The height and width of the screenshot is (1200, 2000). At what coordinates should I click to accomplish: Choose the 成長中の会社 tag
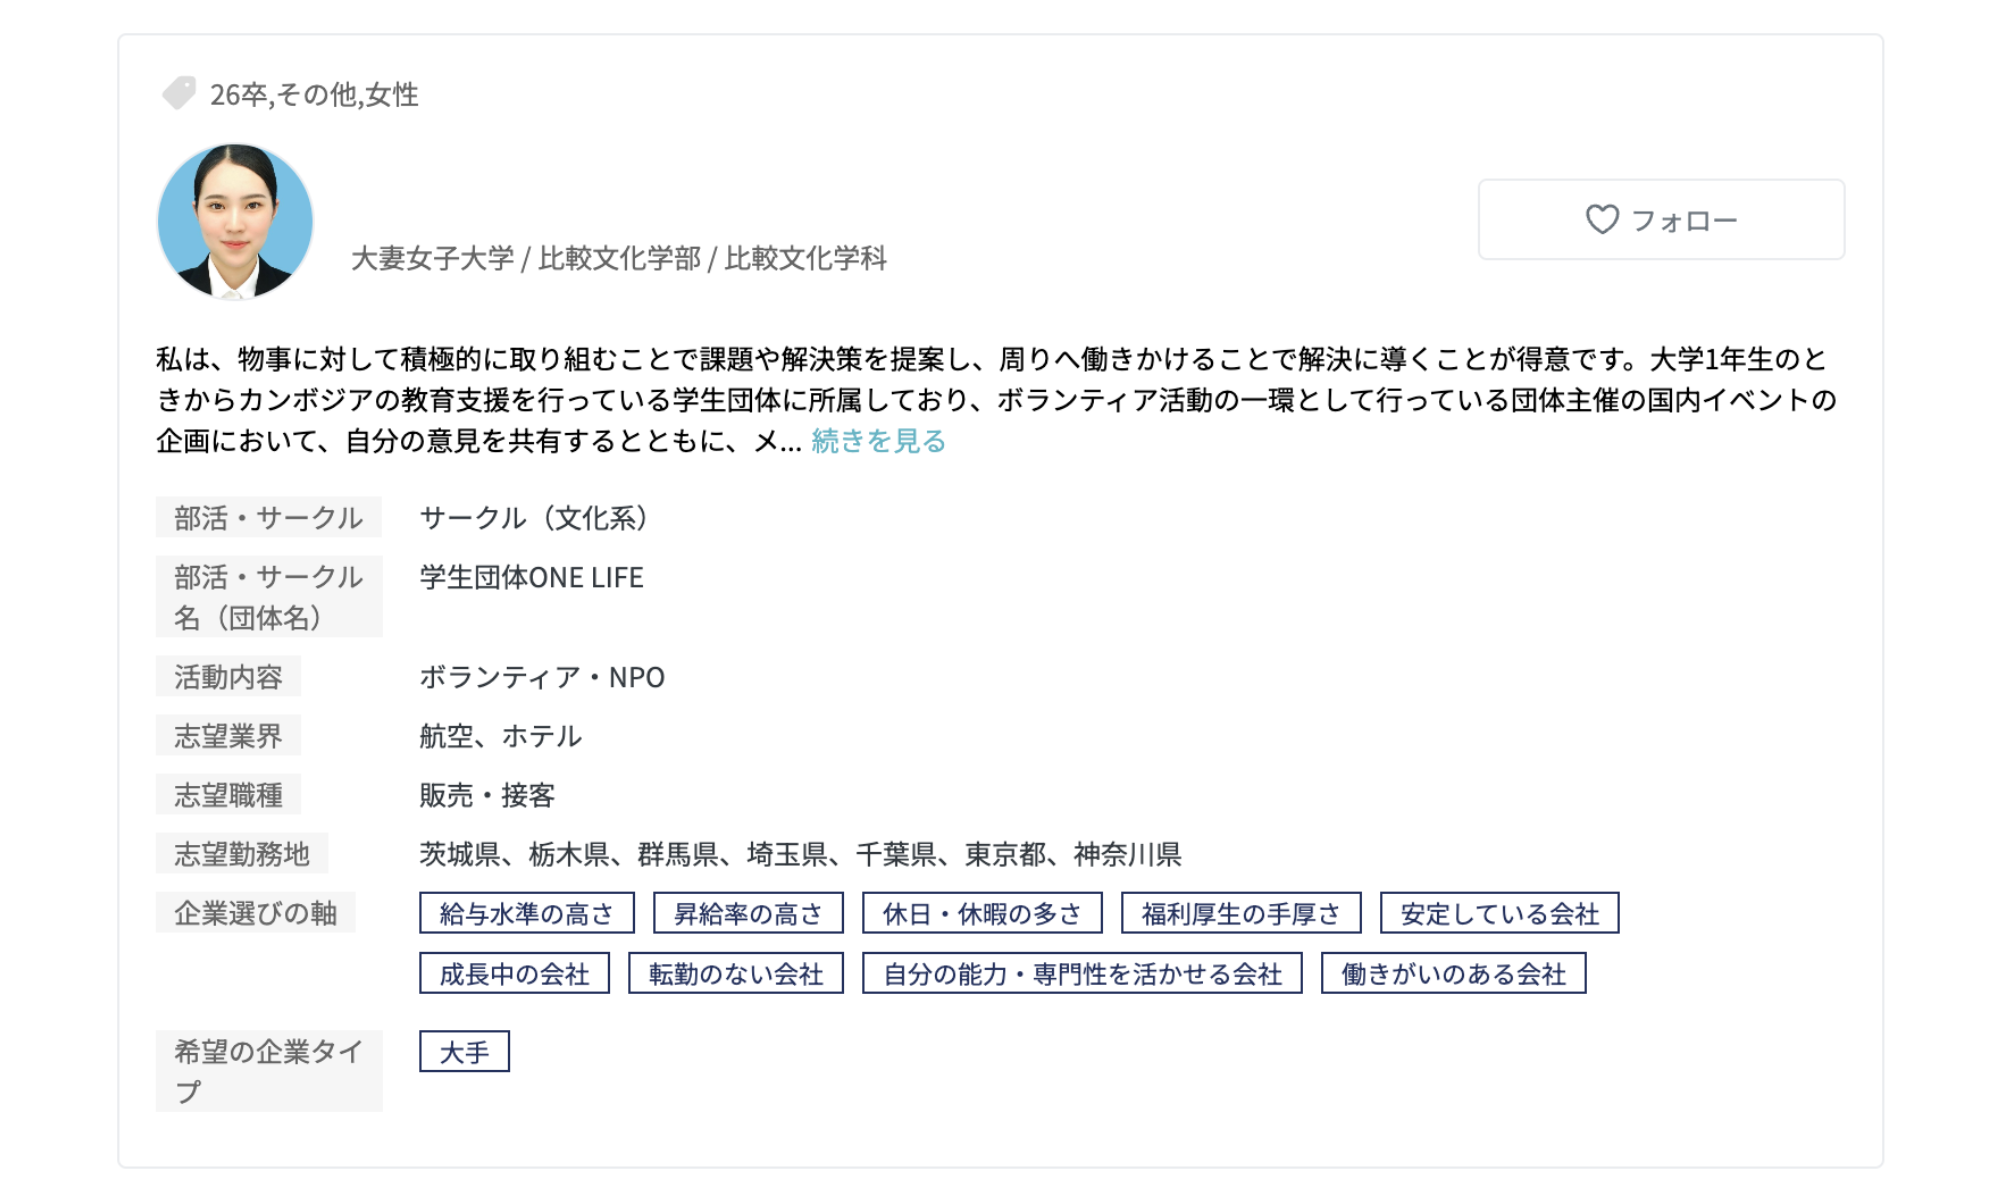pyautogui.click(x=514, y=974)
